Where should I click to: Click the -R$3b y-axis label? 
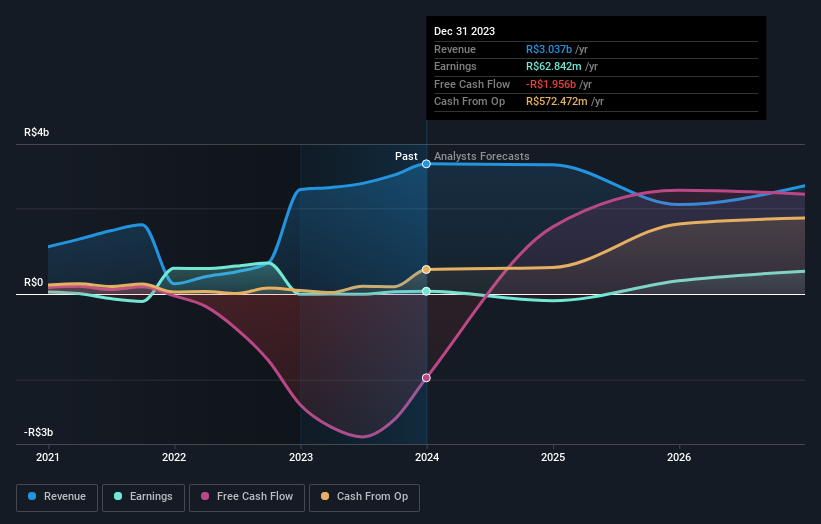pos(39,432)
